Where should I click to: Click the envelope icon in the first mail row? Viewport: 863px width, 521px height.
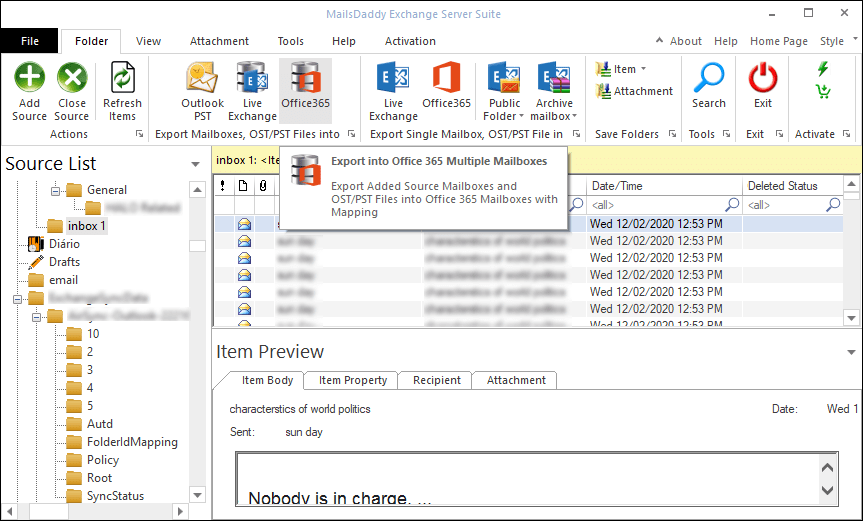tap(244, 224)
